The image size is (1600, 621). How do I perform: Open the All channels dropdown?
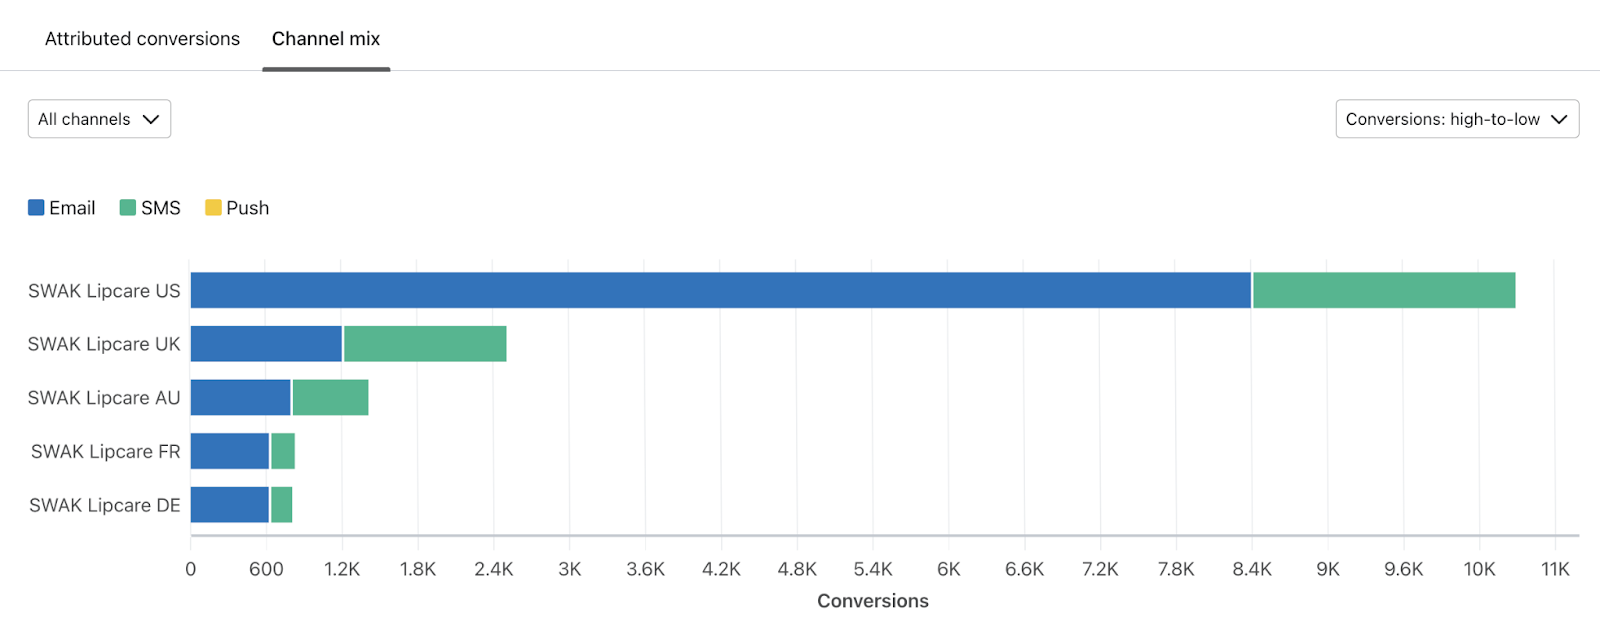(98, 118)
